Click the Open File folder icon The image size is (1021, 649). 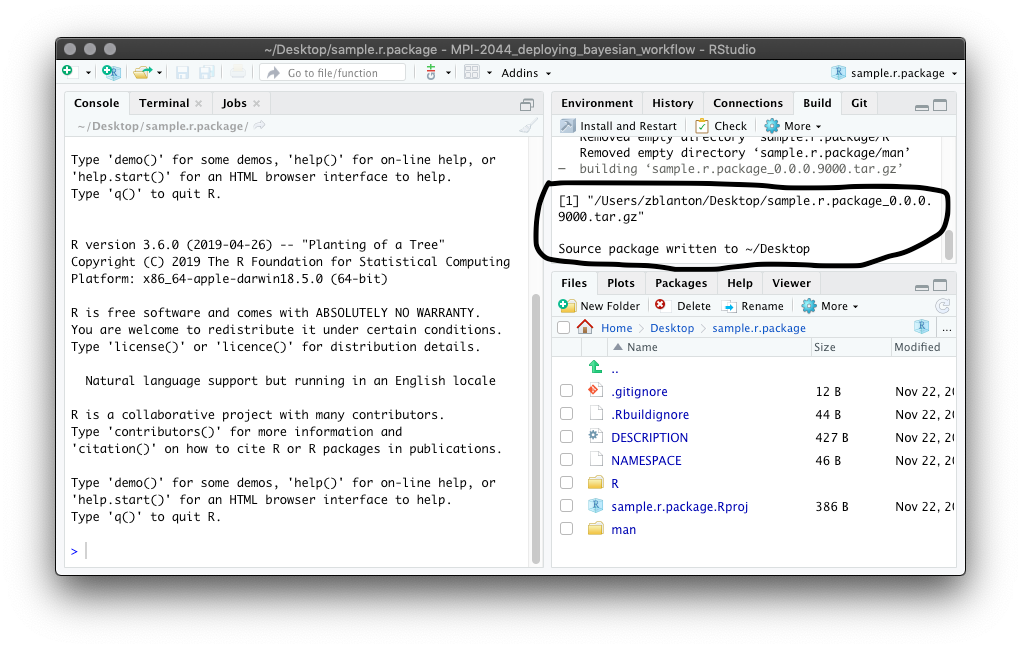coord(142,72)
